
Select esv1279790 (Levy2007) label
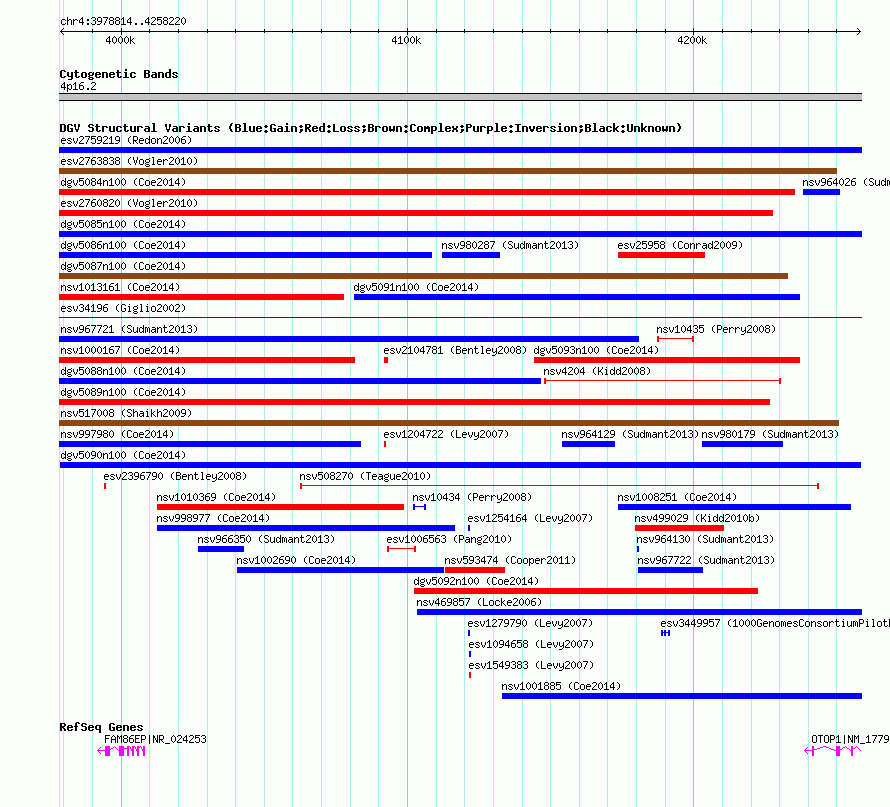point(530,623)
